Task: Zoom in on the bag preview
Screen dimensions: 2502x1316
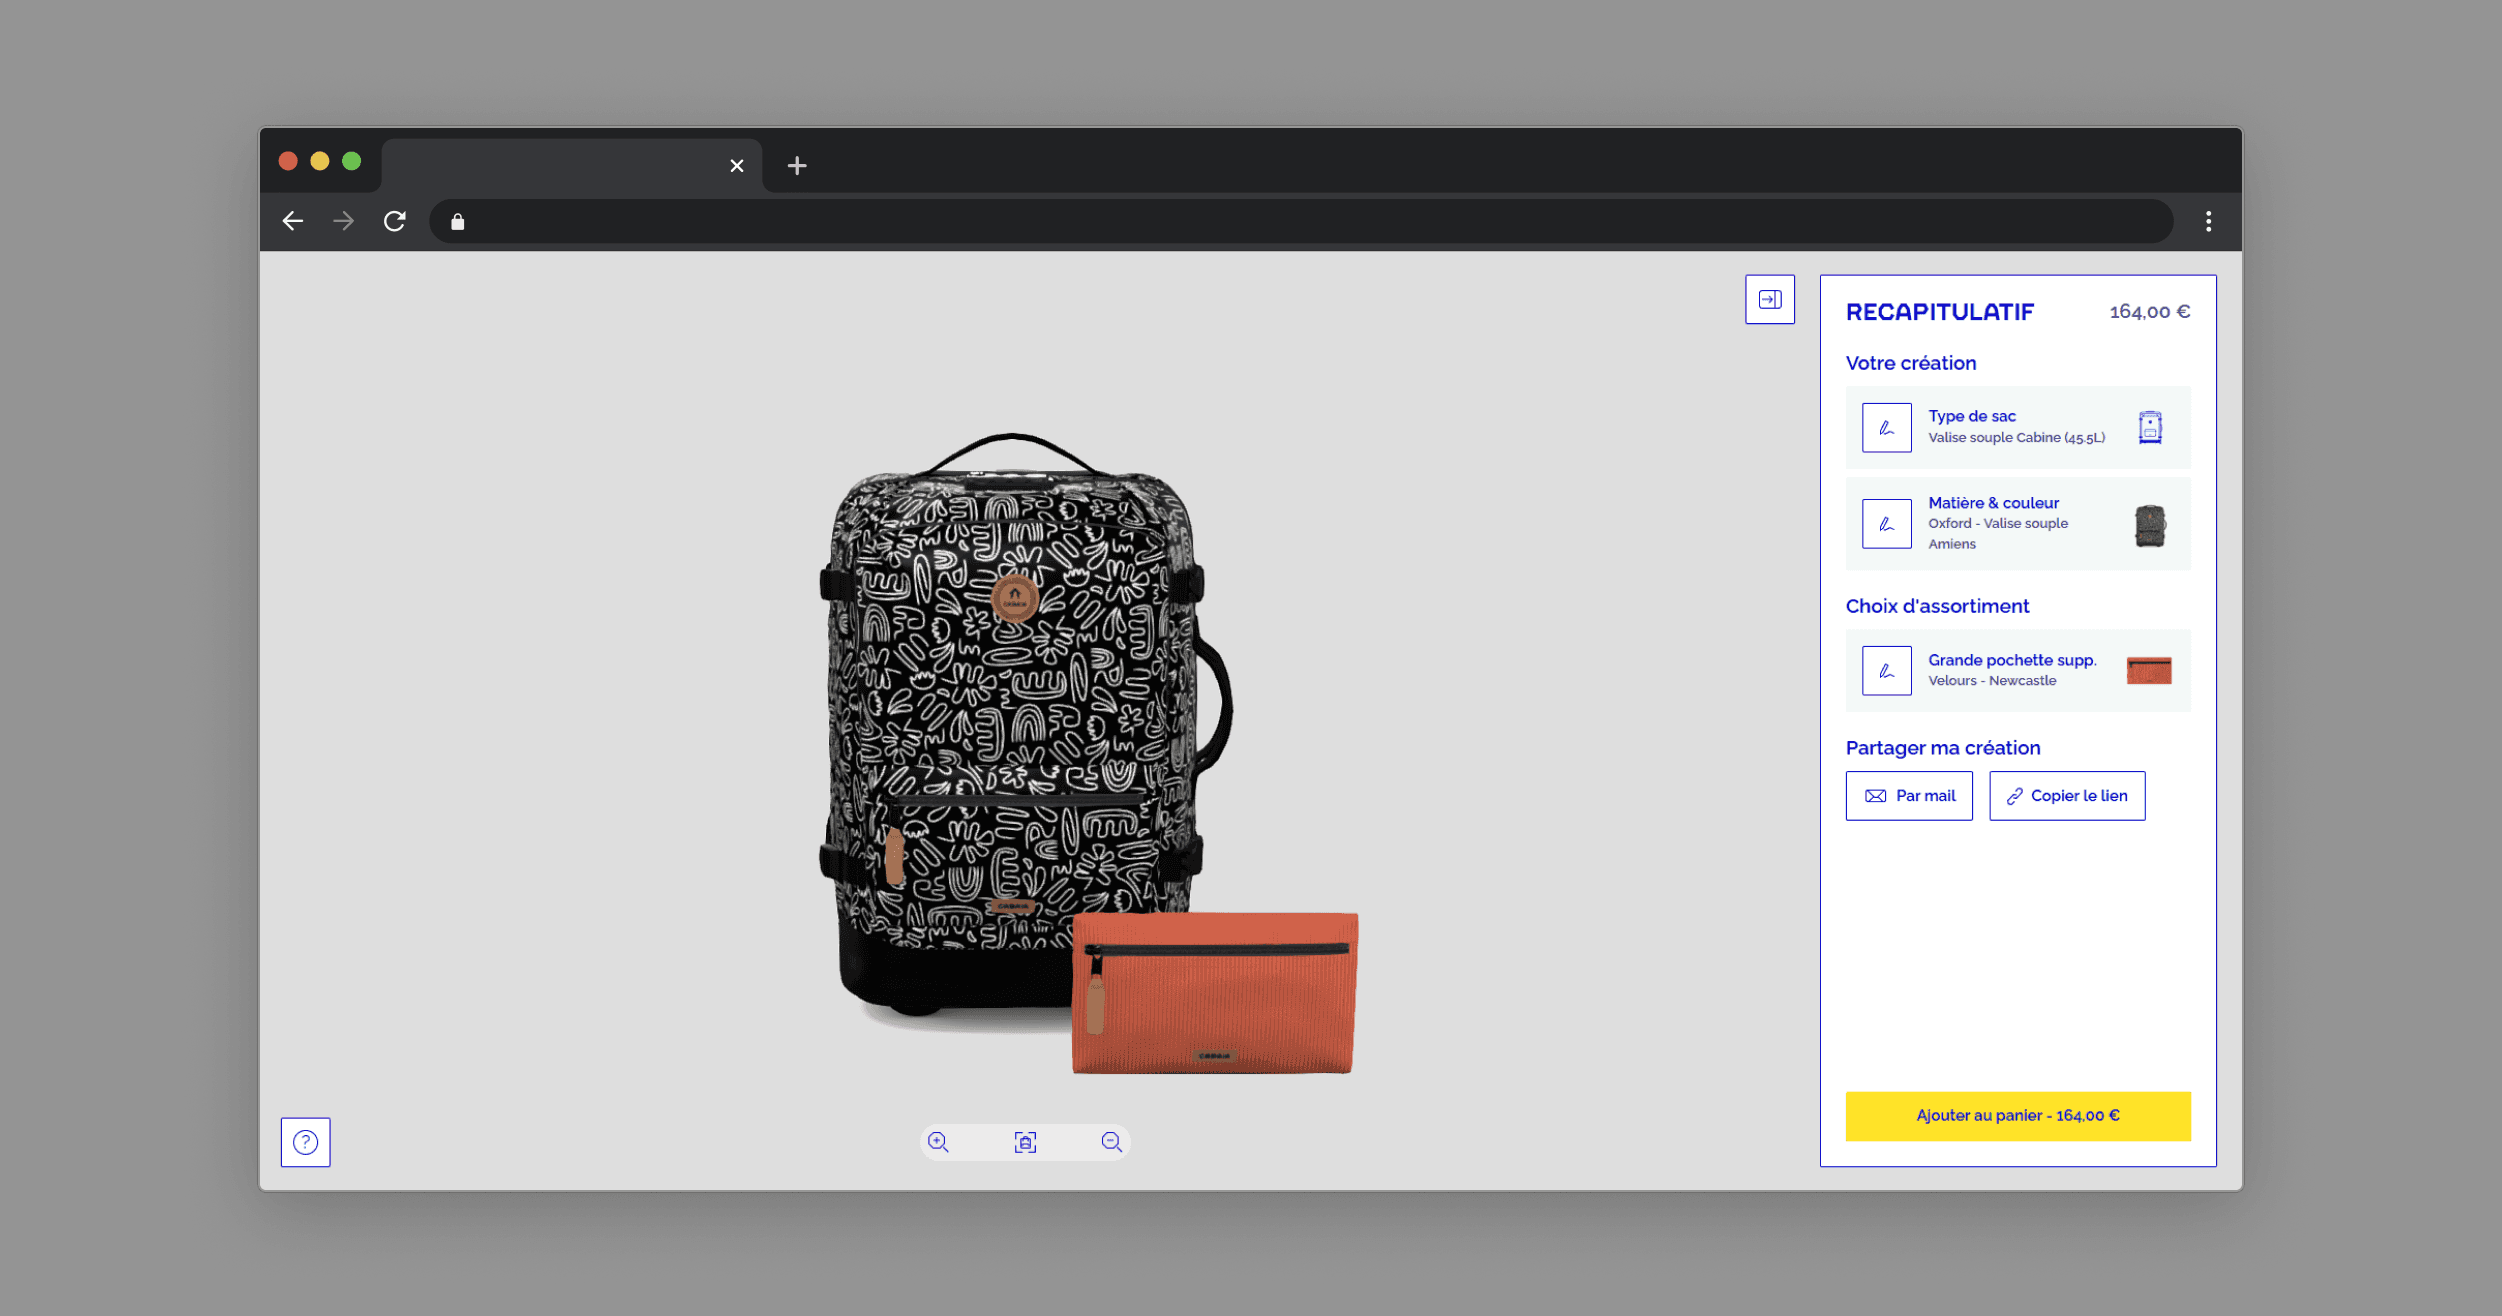Action: tap(938, 1142)
